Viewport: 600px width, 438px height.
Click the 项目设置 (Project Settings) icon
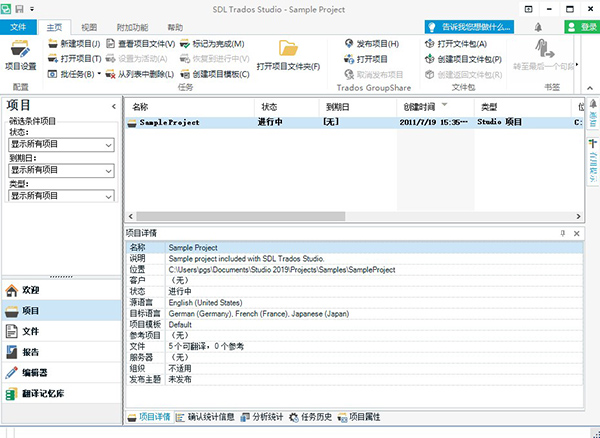tap(20, 54)
